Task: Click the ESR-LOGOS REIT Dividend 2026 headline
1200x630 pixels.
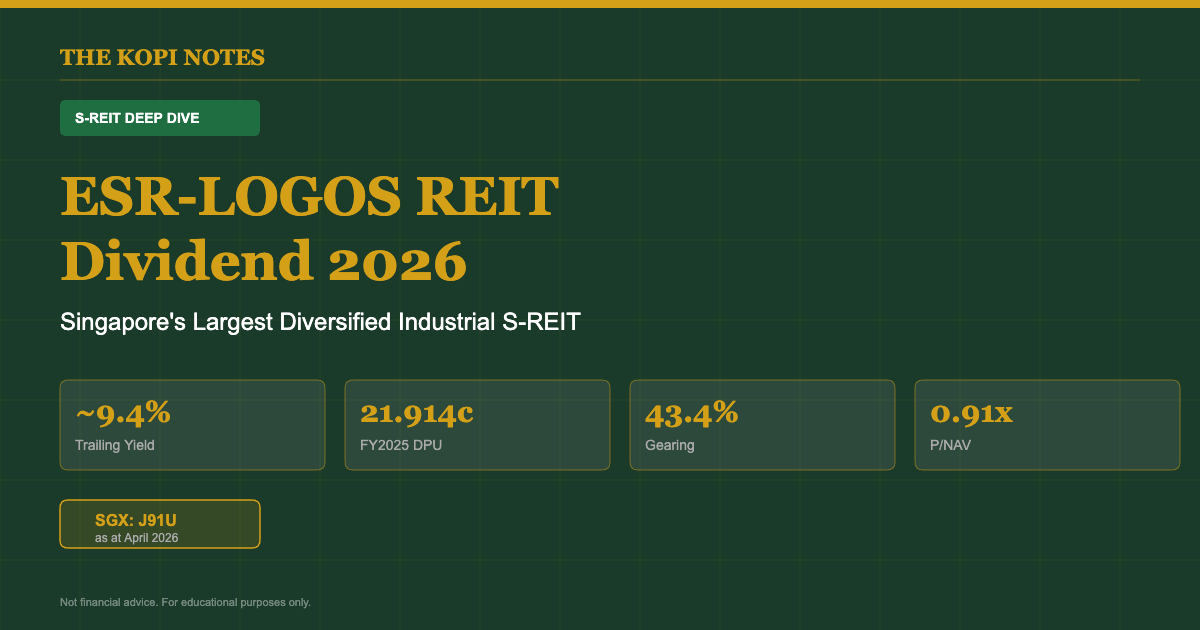Action: pyautogui.click(x=309, y=228)
